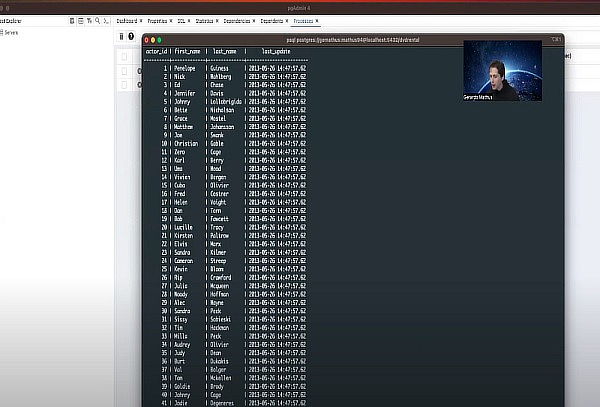
Task: Select the Processes tab
Action: [x=303, y=21]
